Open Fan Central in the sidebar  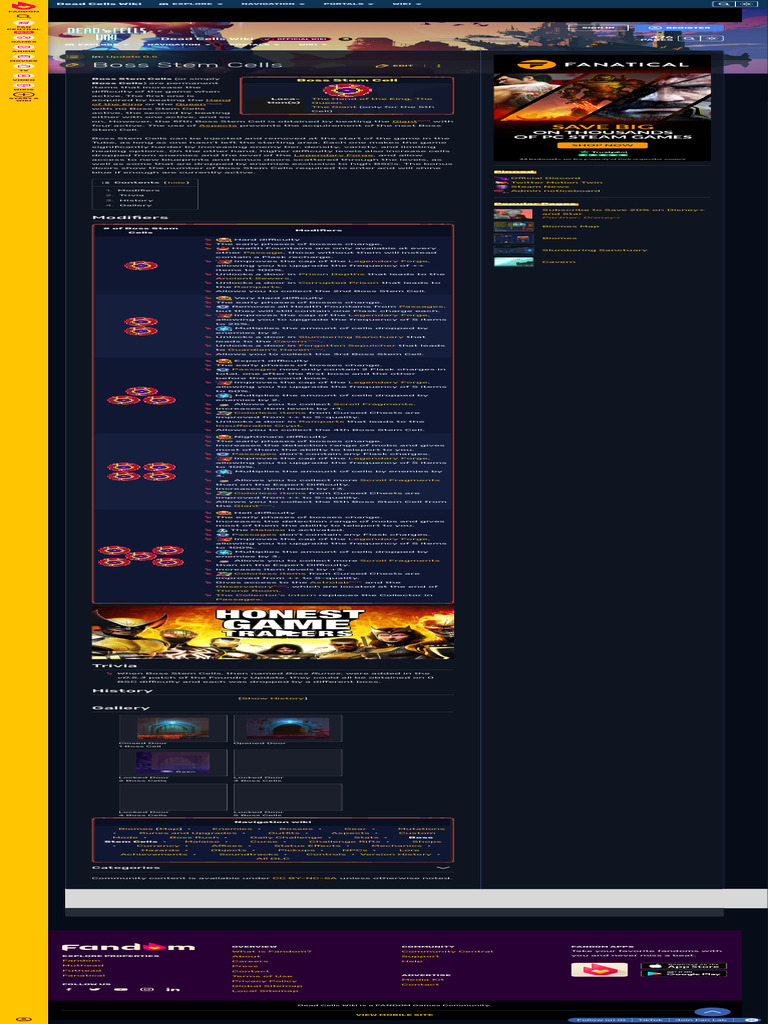click(x=24, y=25)
